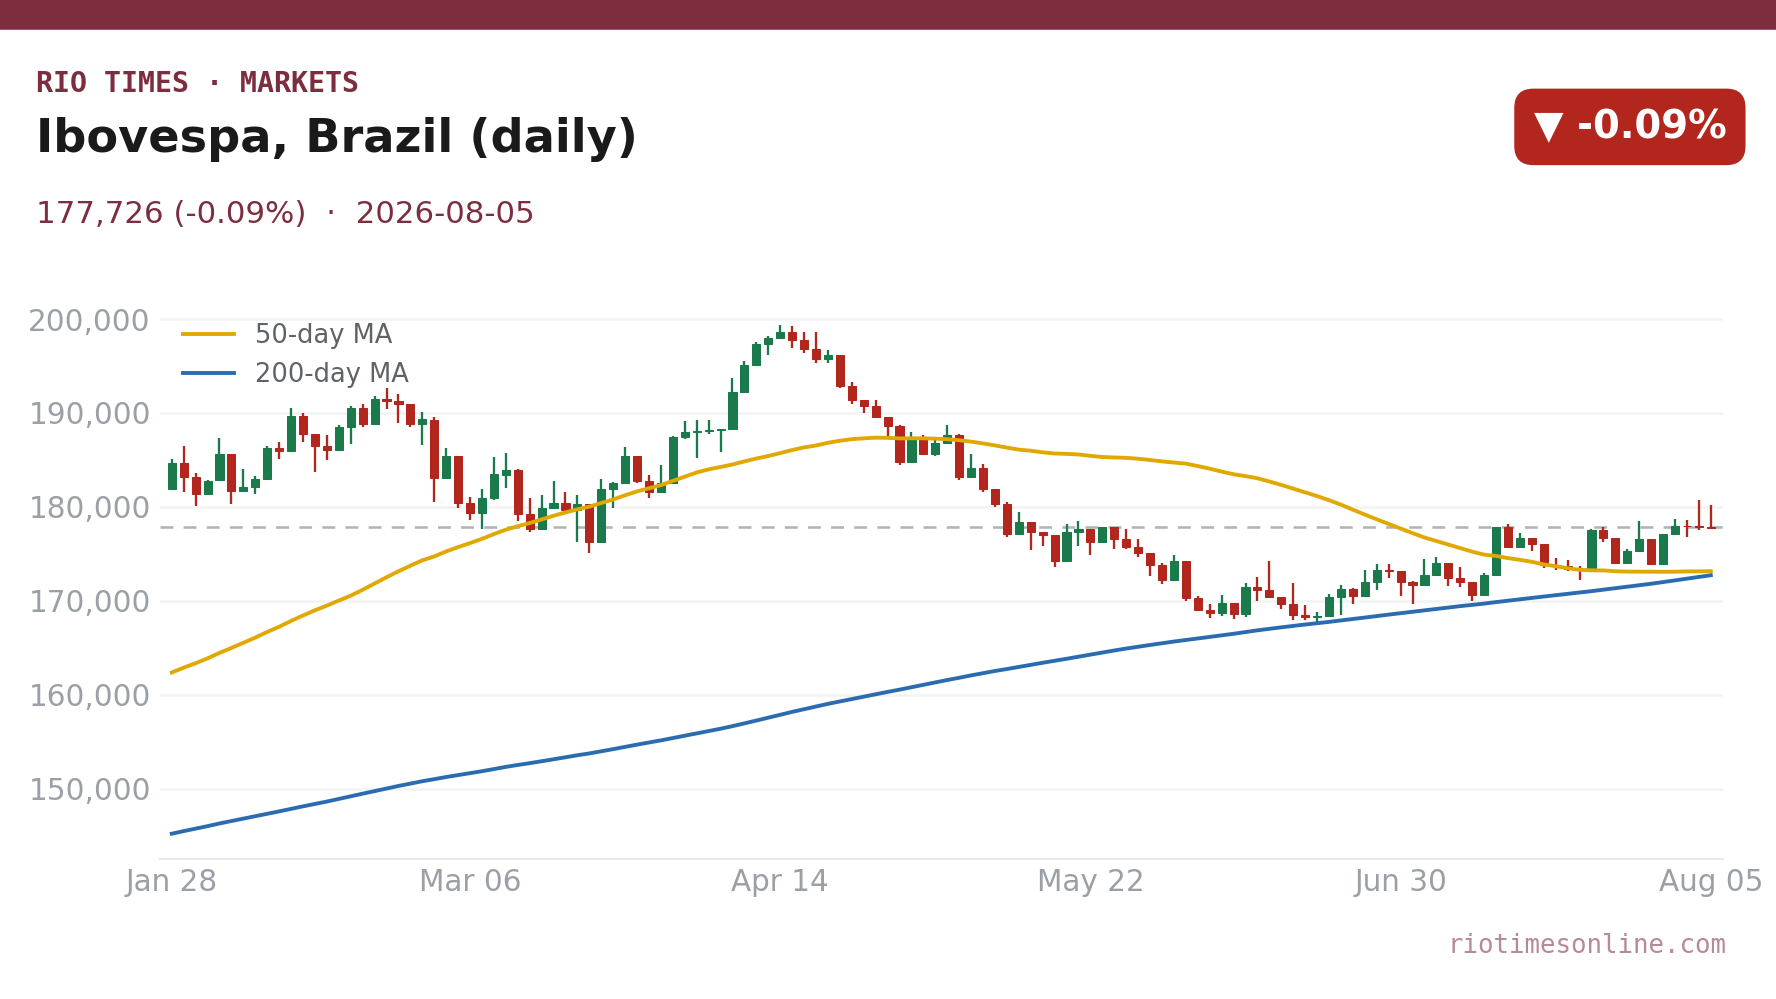The width and height of the screenshot is (1776, 999).
Task: Click the RIO TIMES · MARKETS header
Action: [197, 83]
